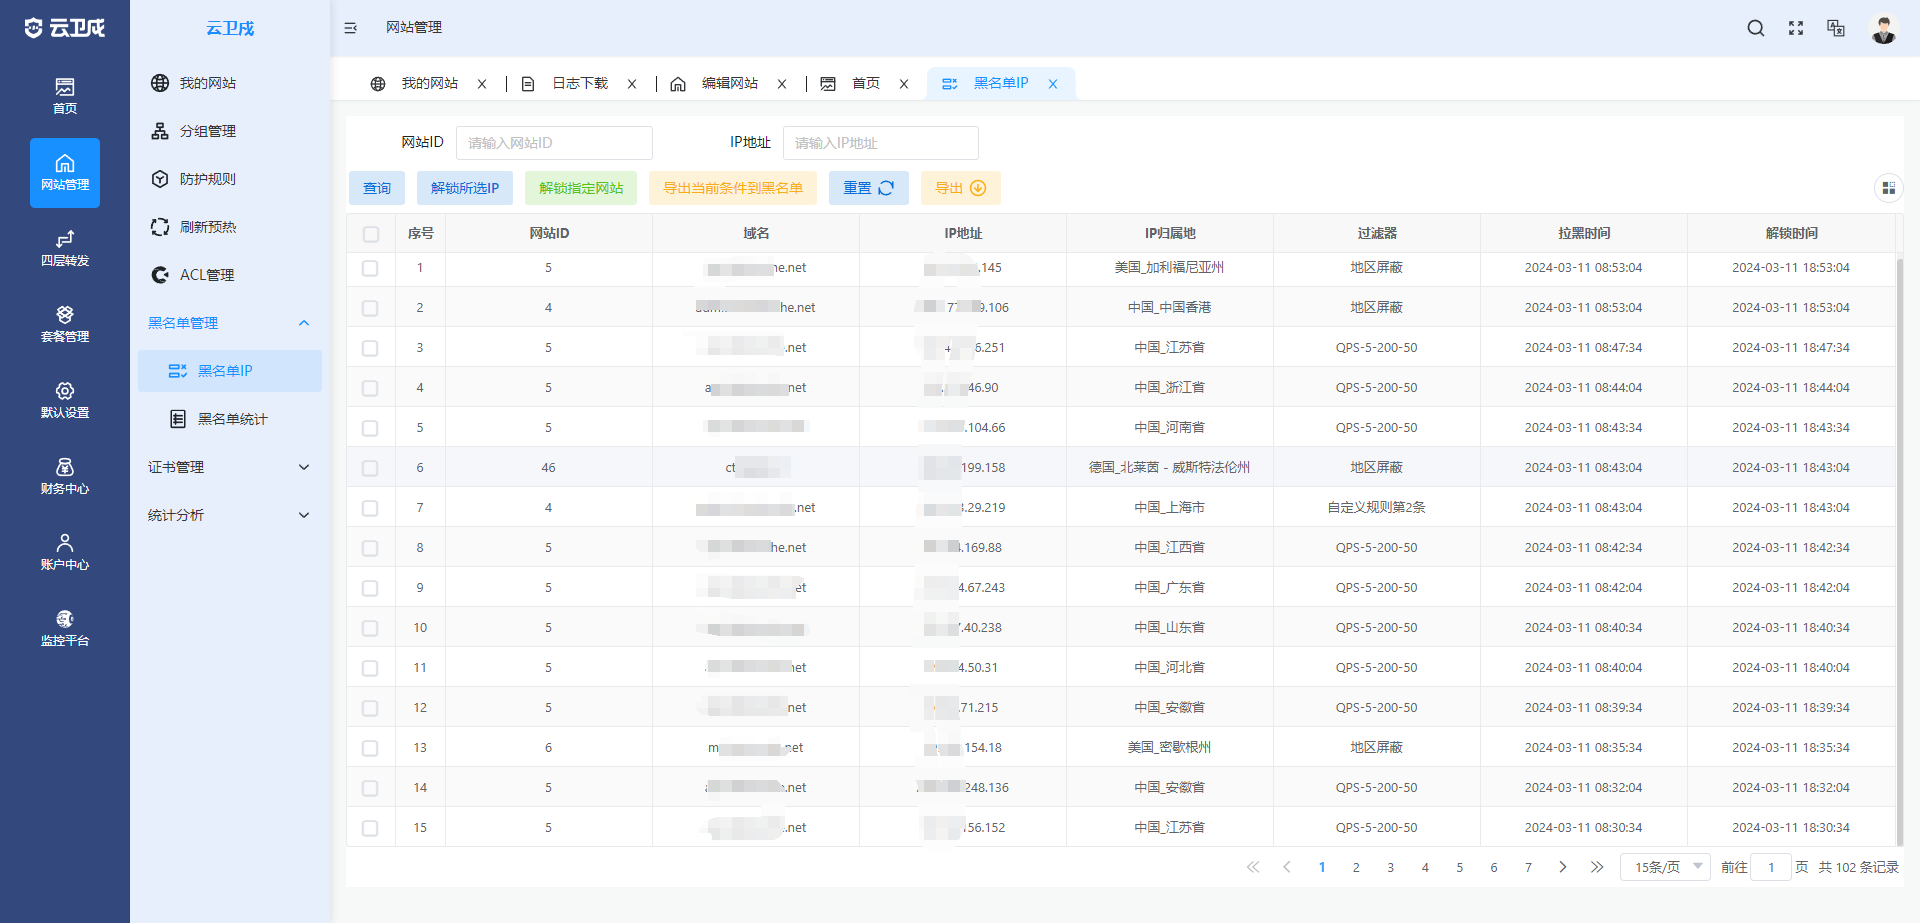This screenshot has height=923, width=1920.
Task: Close the 首页 tab
Action: click(904, 84)
